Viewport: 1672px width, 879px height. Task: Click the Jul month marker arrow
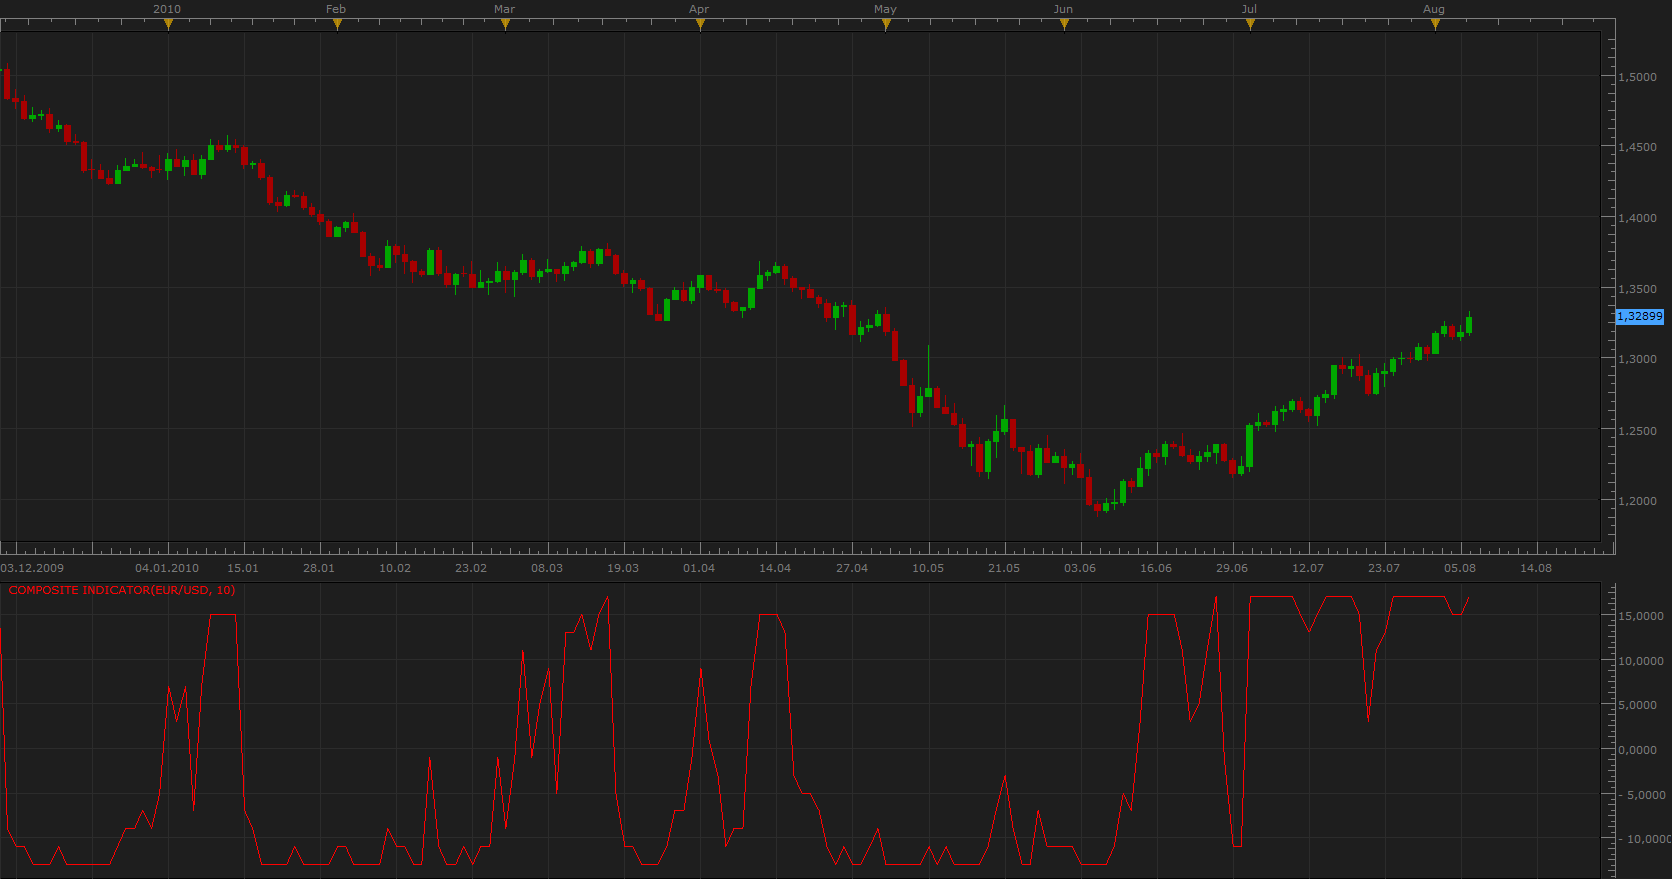[1250, 25]
